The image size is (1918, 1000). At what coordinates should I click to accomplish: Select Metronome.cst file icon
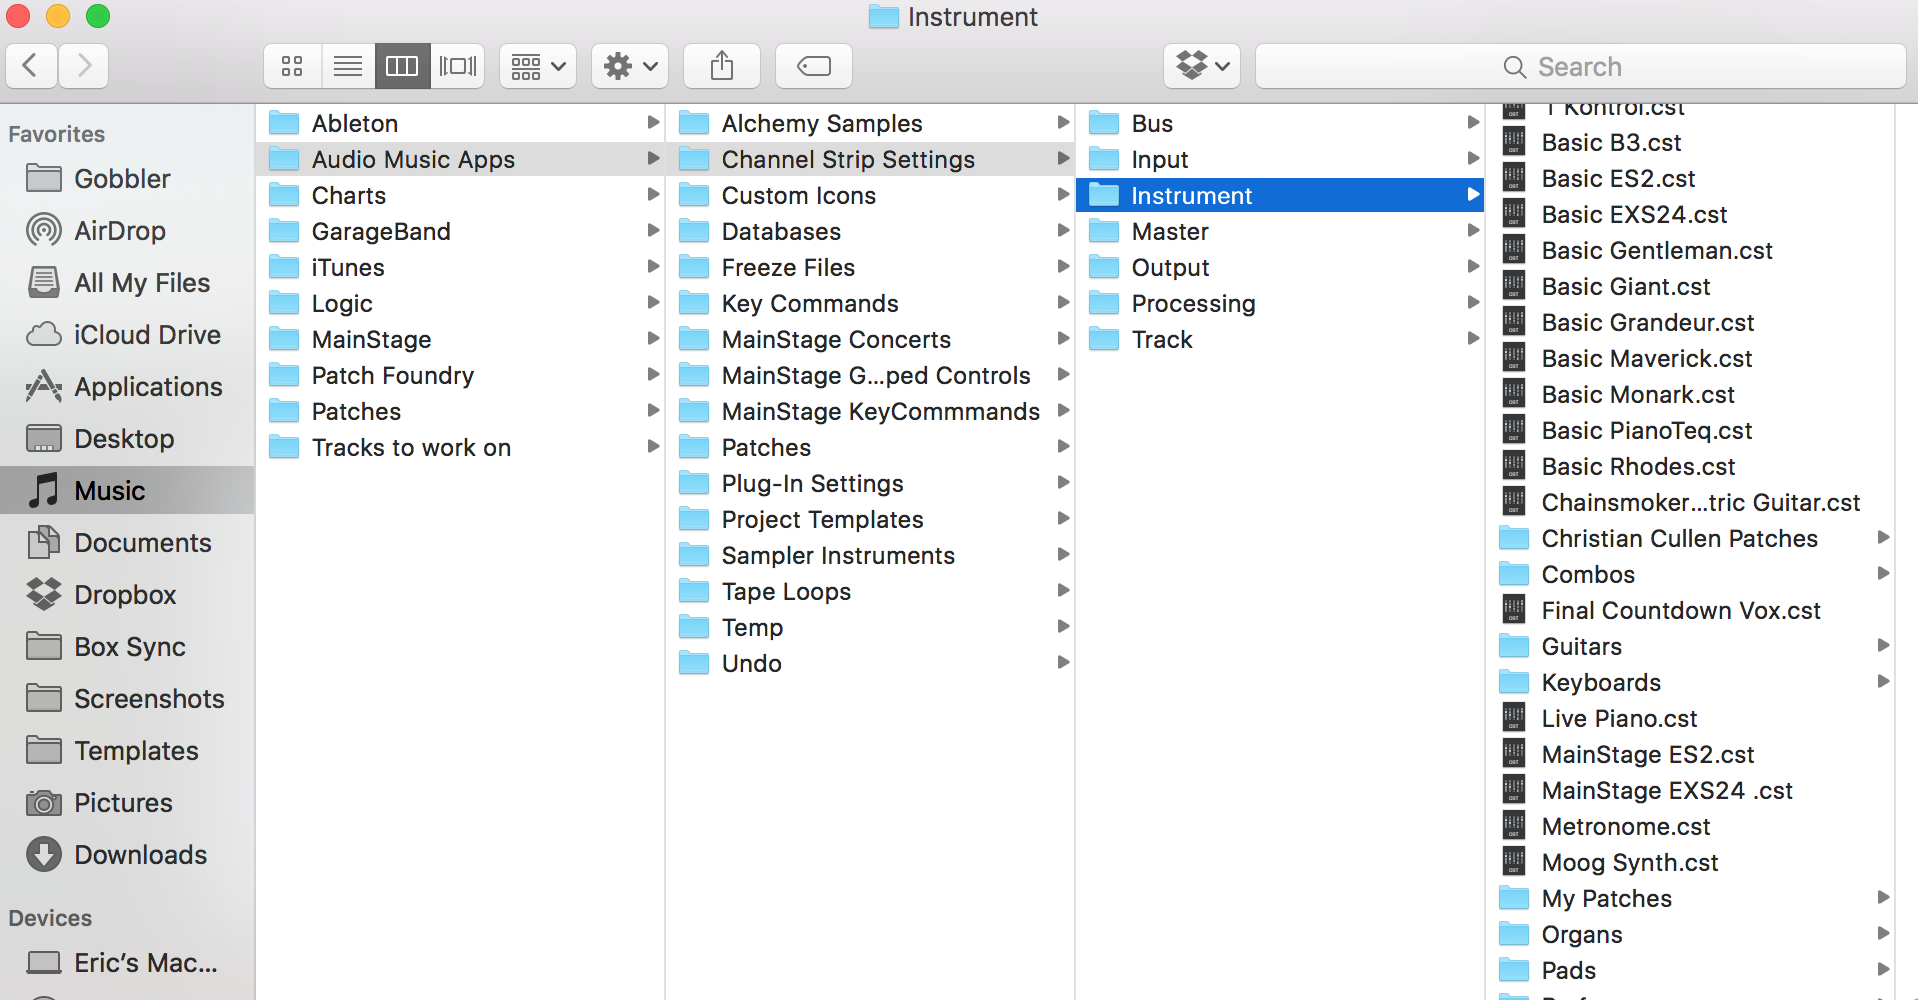pos(1514,826)
